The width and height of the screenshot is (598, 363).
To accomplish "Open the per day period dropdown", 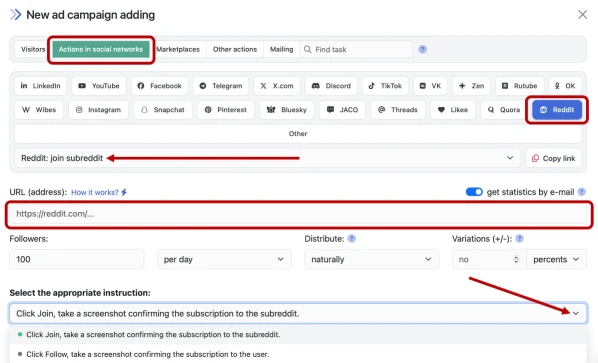I will 224,259.
